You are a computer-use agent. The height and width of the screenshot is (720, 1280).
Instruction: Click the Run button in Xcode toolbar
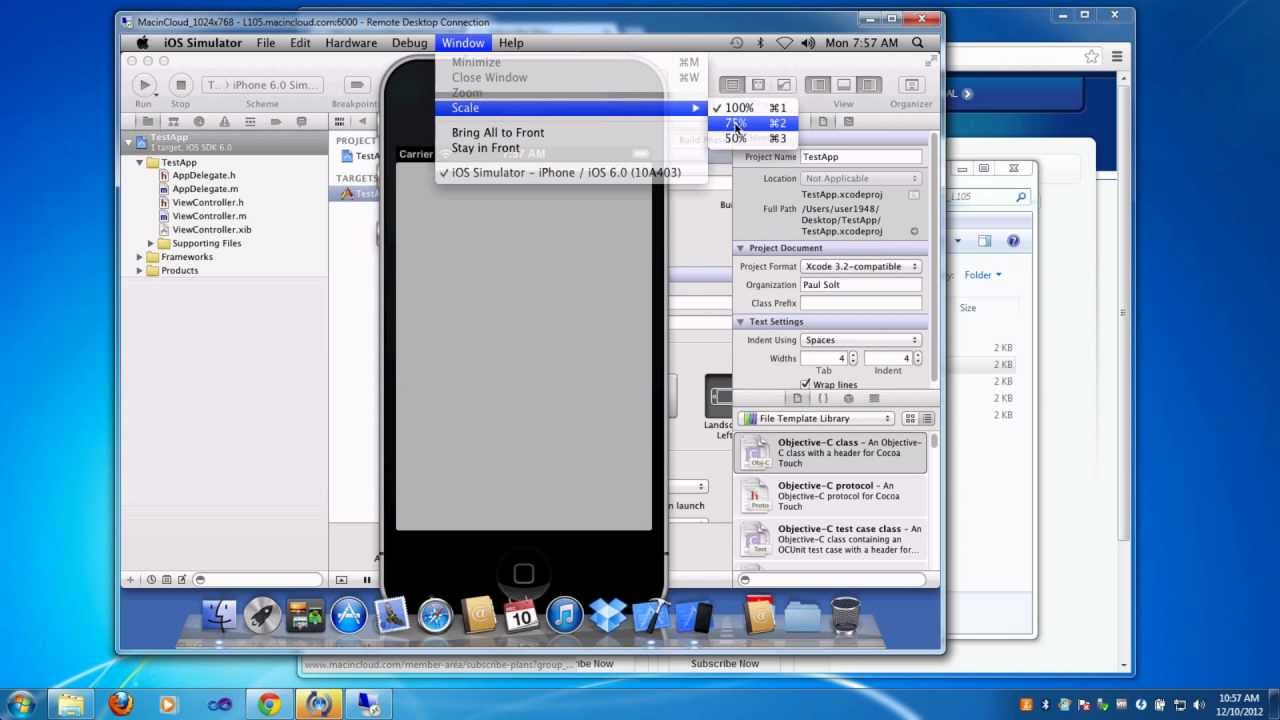tap(144, 85)
